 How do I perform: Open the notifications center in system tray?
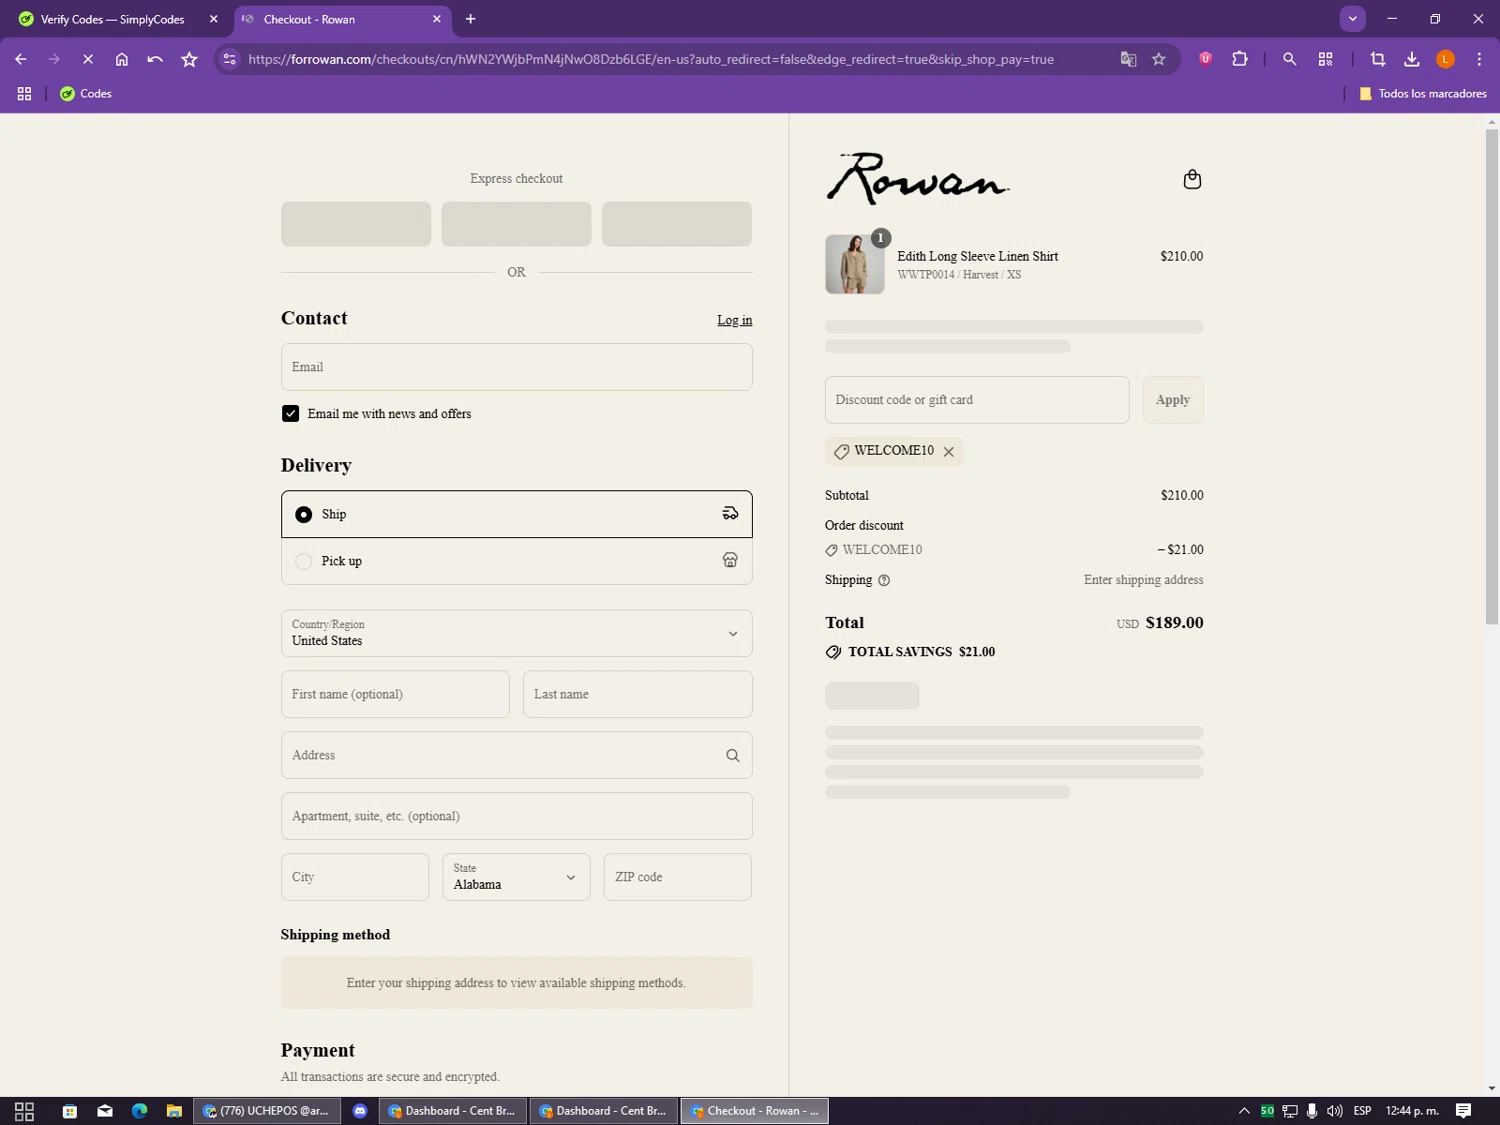(x=1463, y=1111)
